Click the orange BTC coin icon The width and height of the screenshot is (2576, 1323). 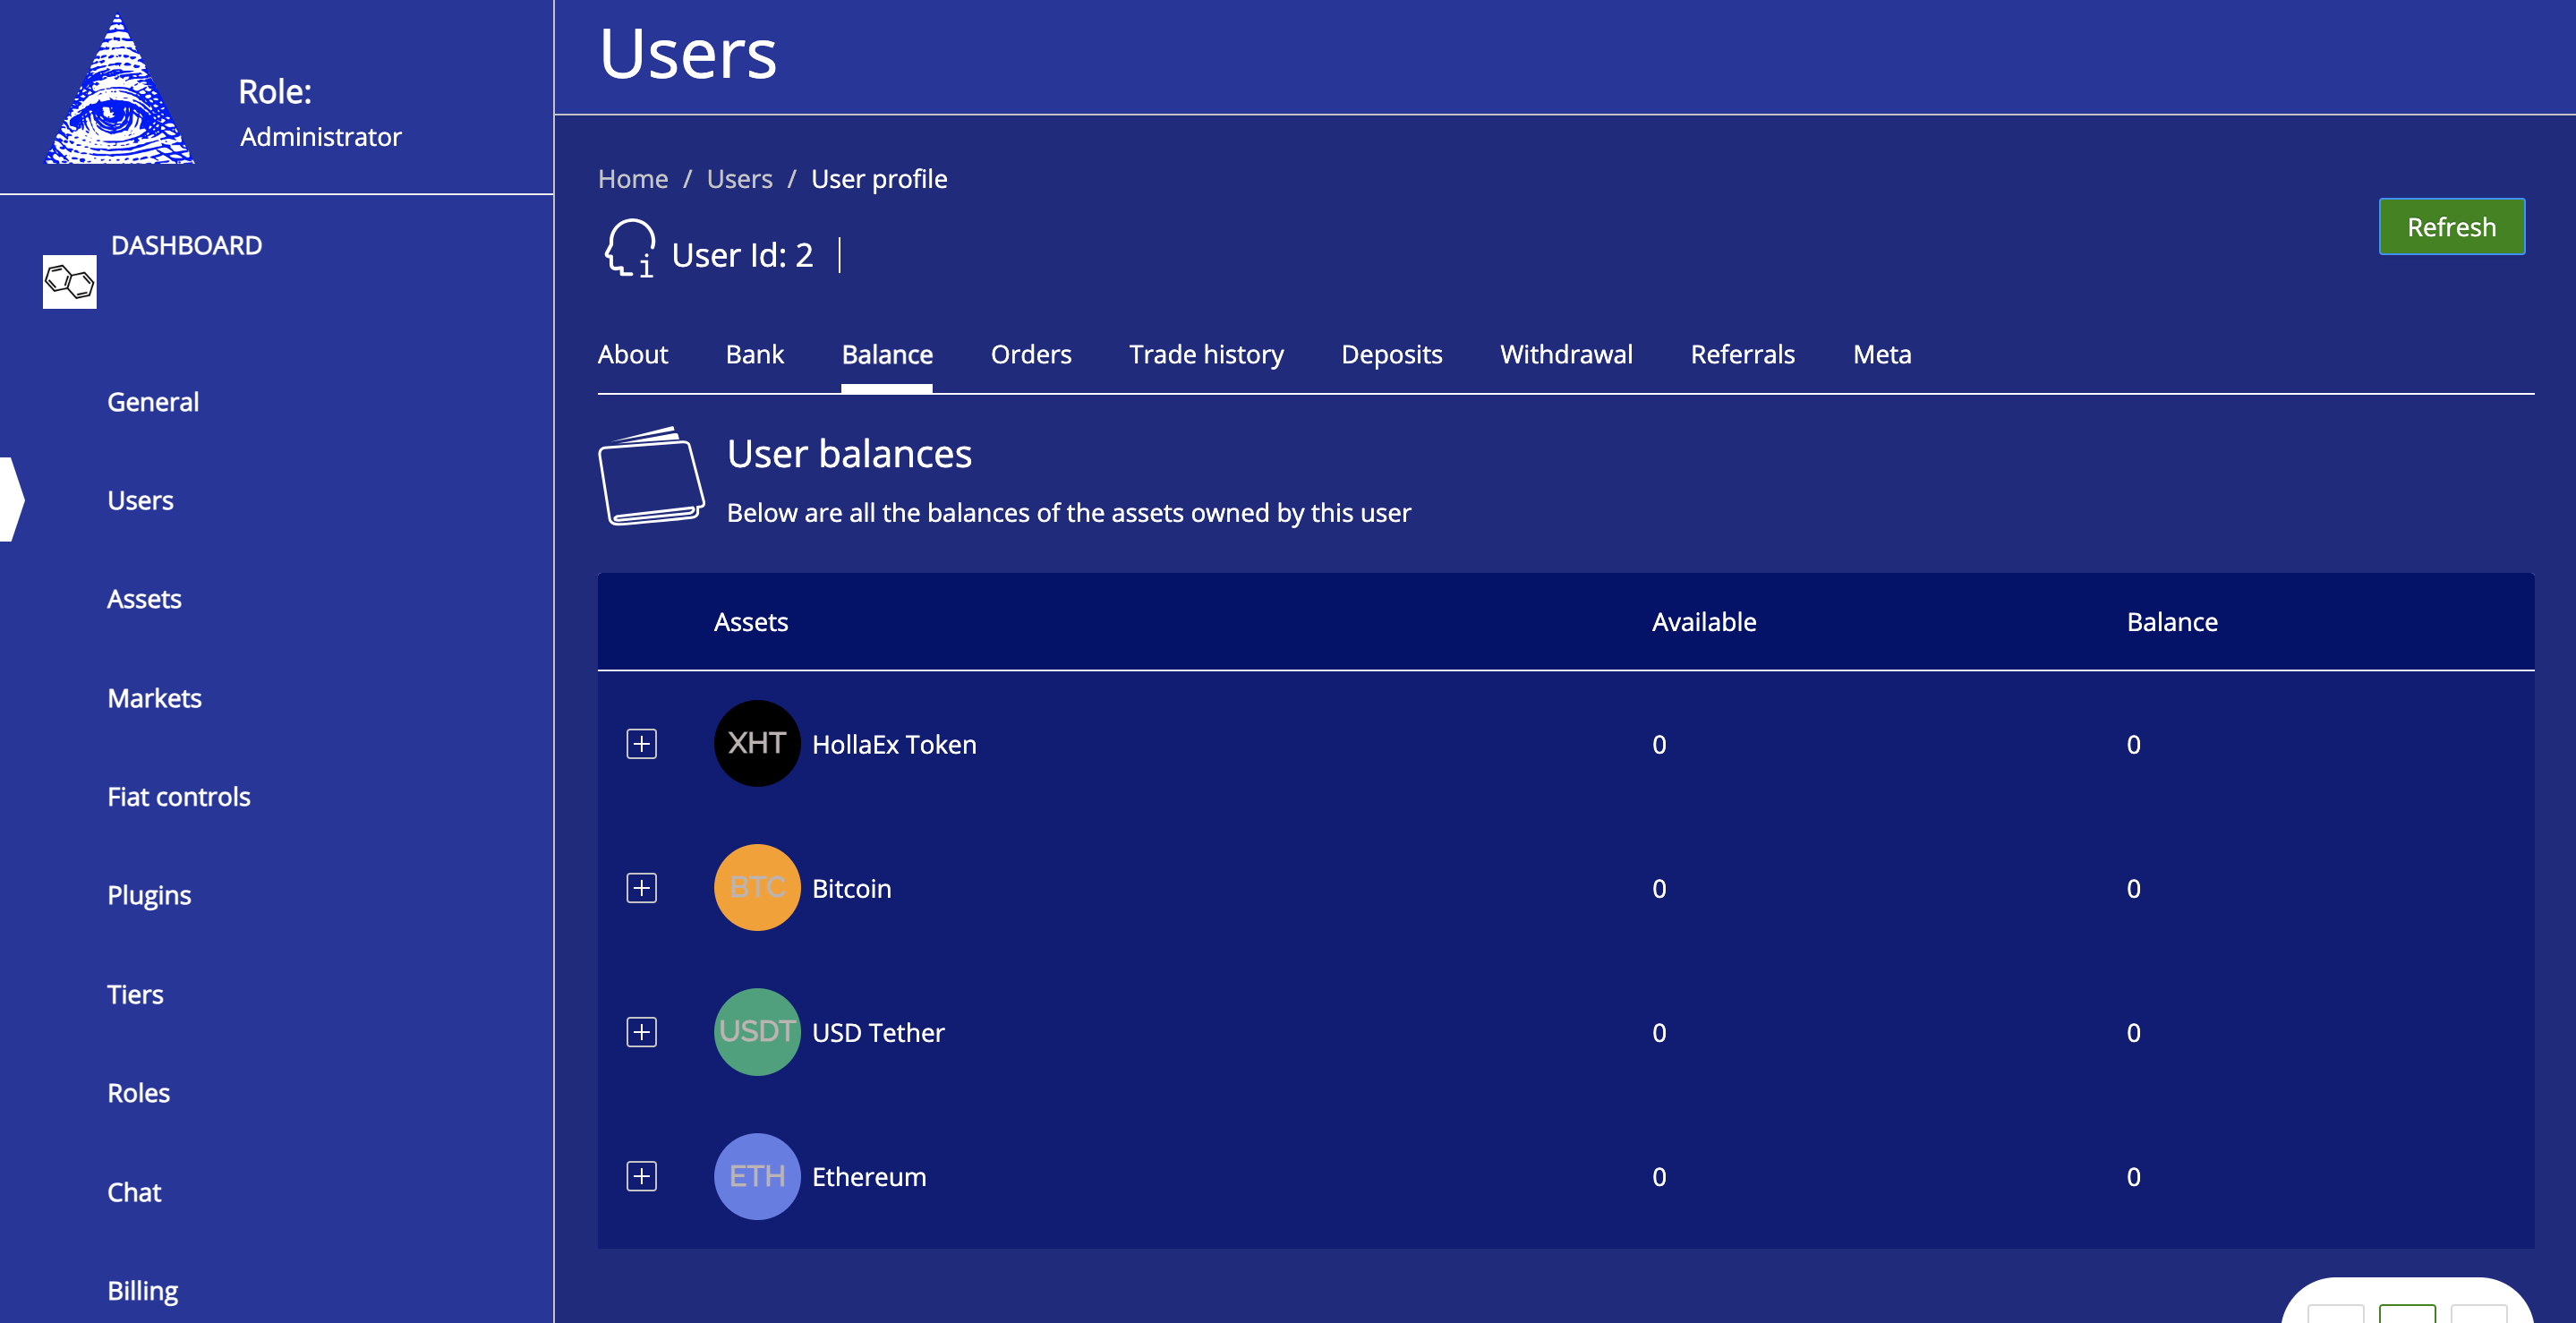pos(756,888)
